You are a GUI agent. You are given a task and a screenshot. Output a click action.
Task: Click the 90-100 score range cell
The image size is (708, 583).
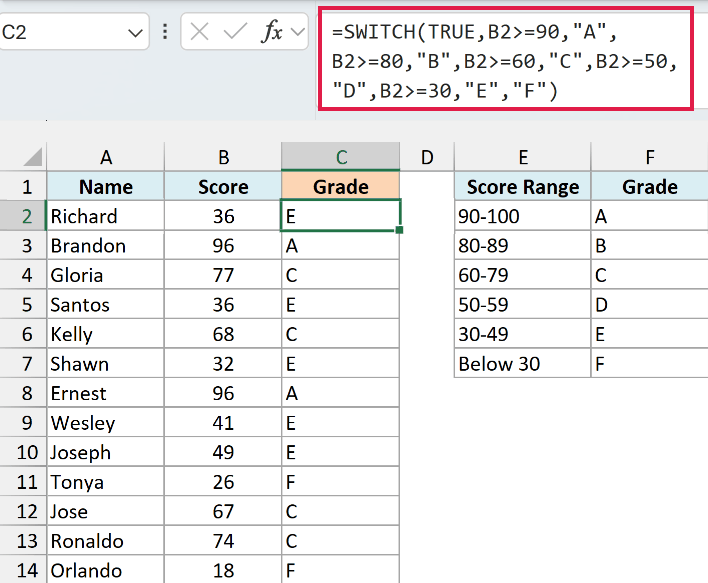[523, 216]
